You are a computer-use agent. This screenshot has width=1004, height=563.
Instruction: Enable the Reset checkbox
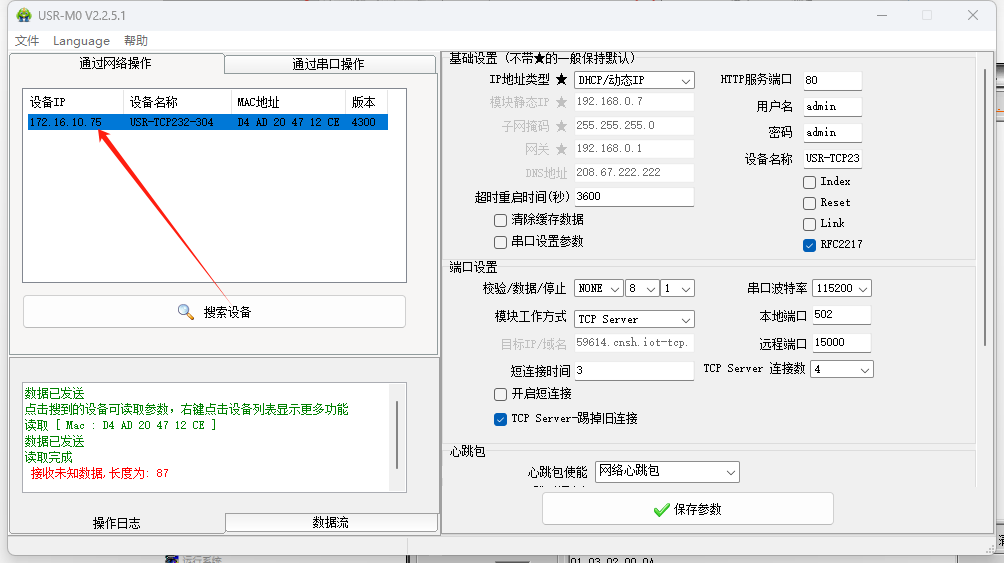[809, 203]
